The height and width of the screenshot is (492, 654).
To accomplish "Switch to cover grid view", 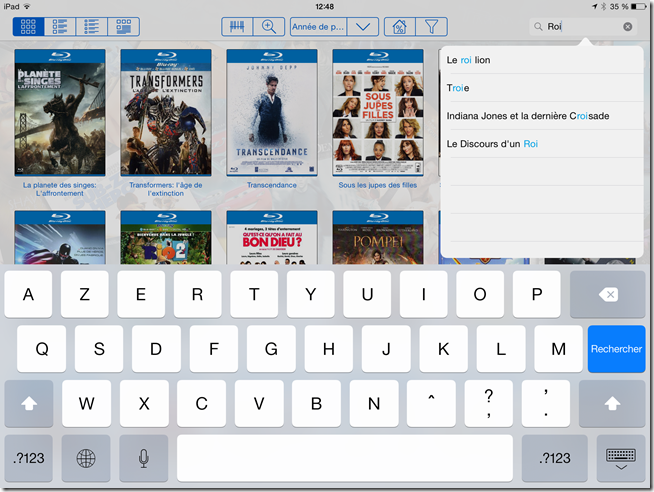I will 28,27.
